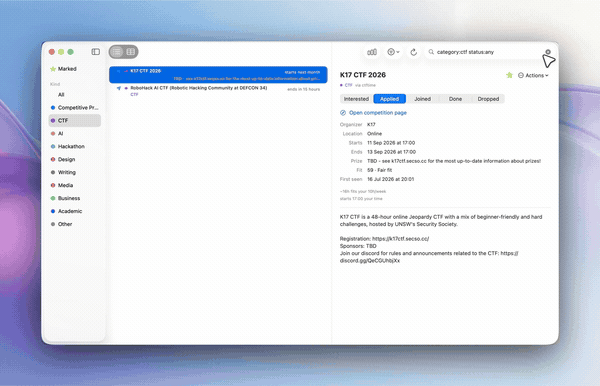
Task: Set status to Interested
Action: pyautogui.click(x=356, y=99)
